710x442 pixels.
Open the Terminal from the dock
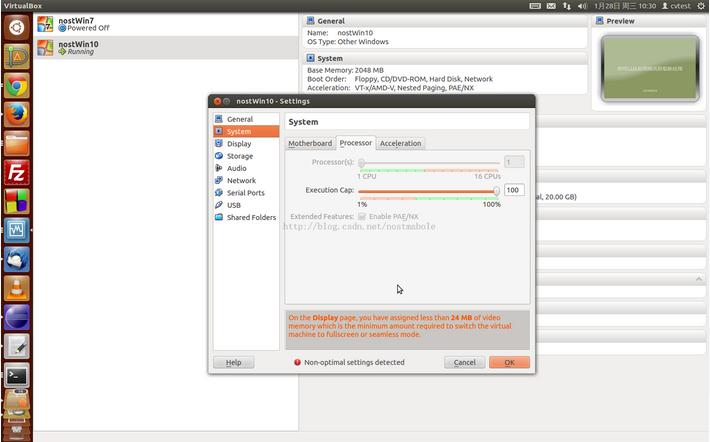17,375
